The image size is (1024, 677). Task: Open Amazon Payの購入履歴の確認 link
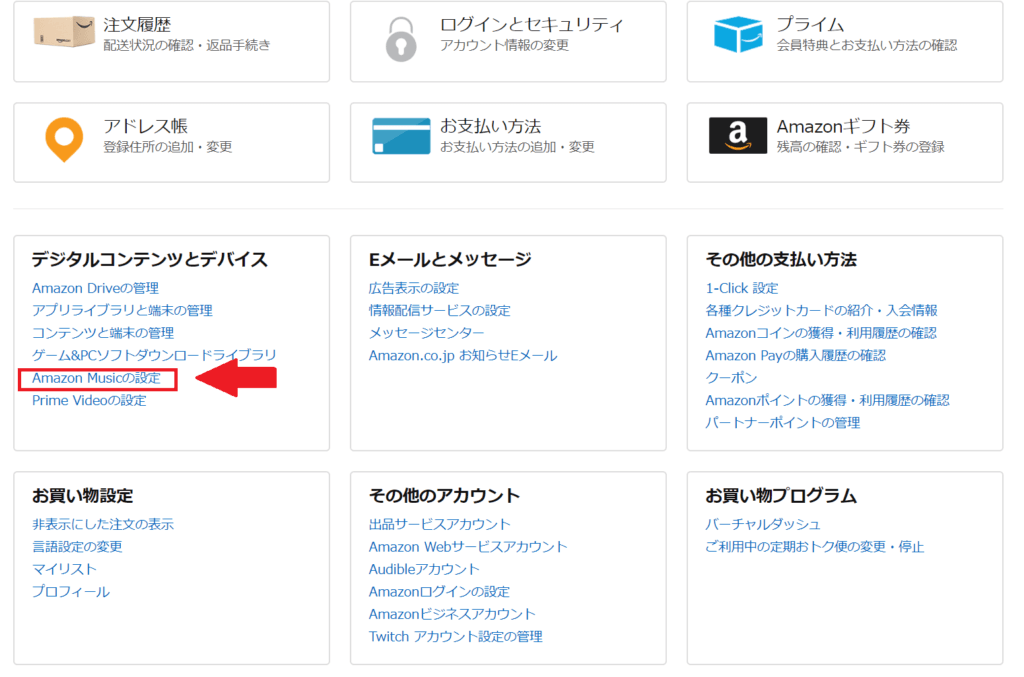click(x=795, y=355)
